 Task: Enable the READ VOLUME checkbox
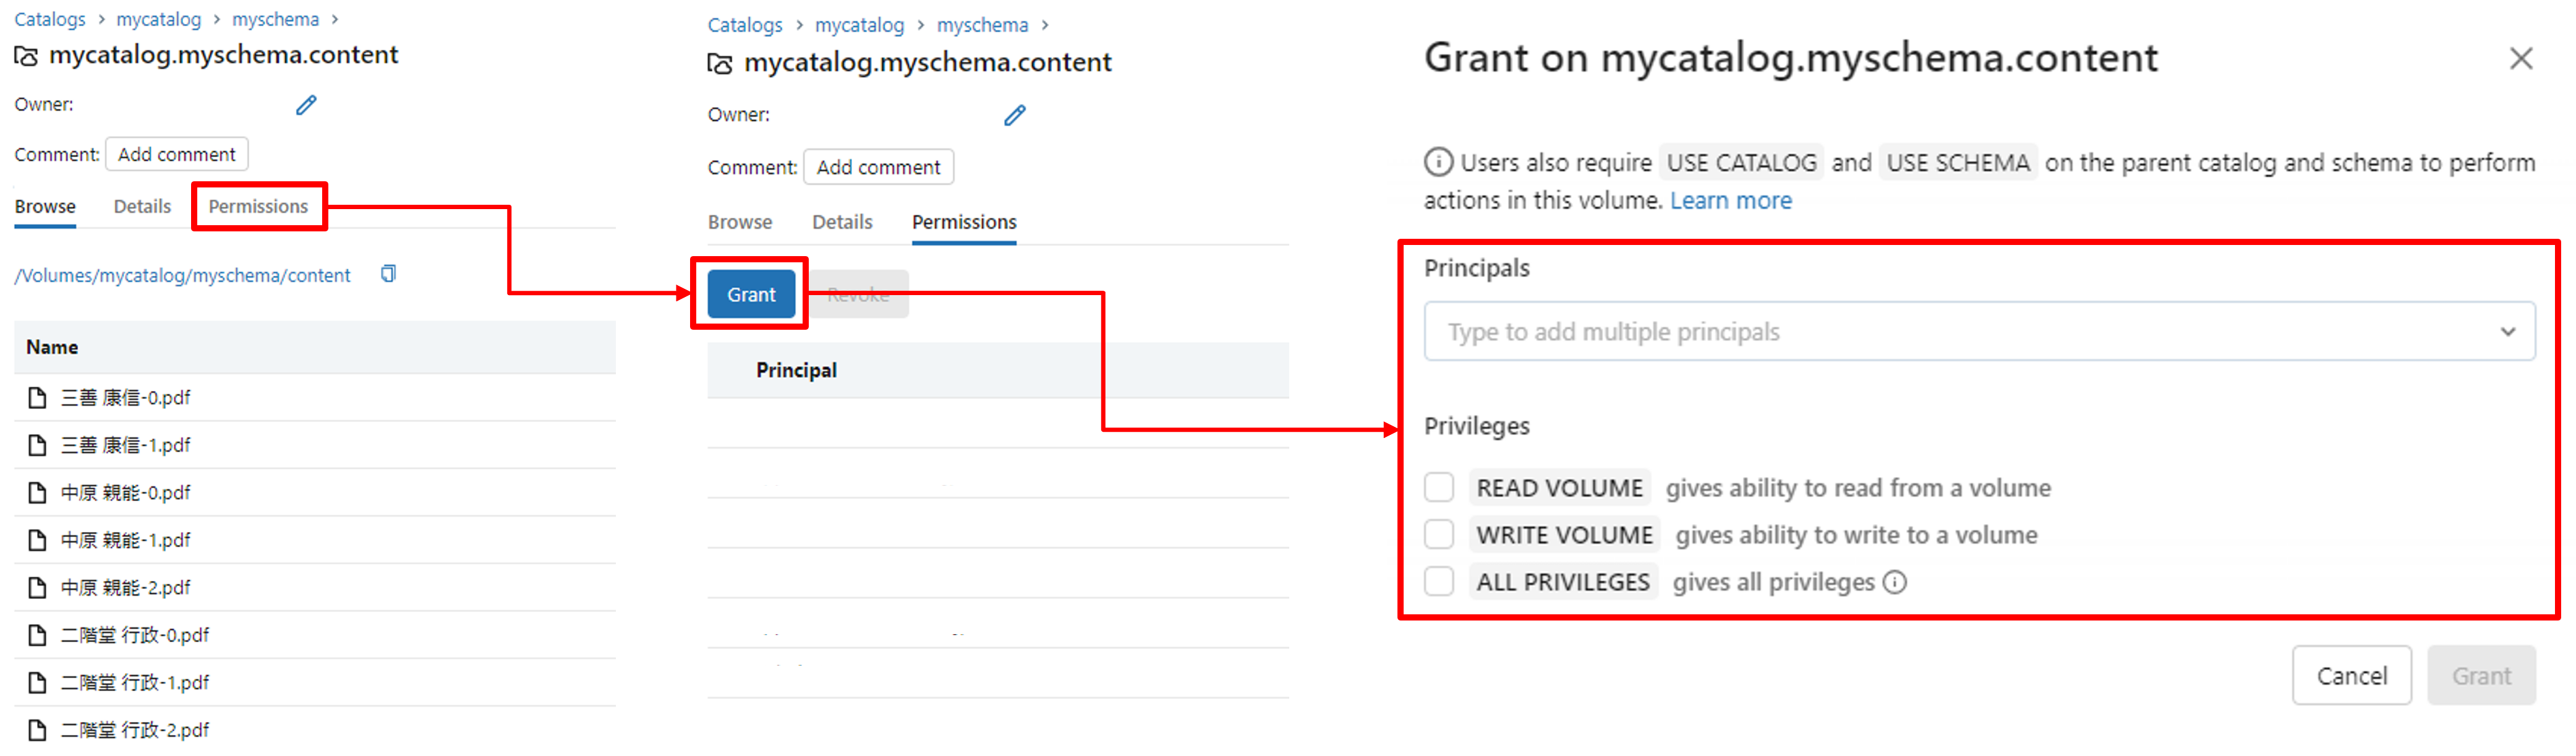pyautogui.click(x=1438, y=488)
